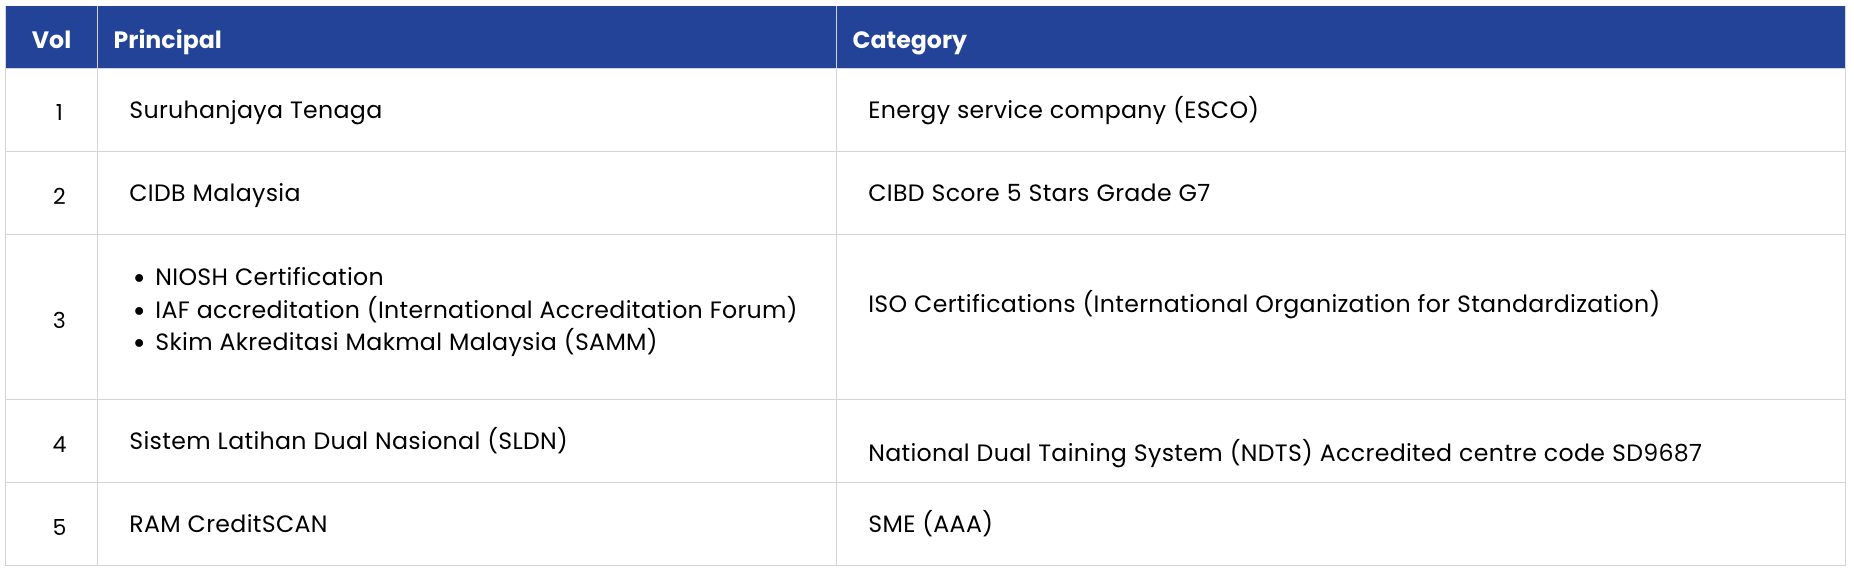The height and width of the screenshot is (570, 1854).
Task: Click row number 3 in Vol column
Action: point(59,320)
